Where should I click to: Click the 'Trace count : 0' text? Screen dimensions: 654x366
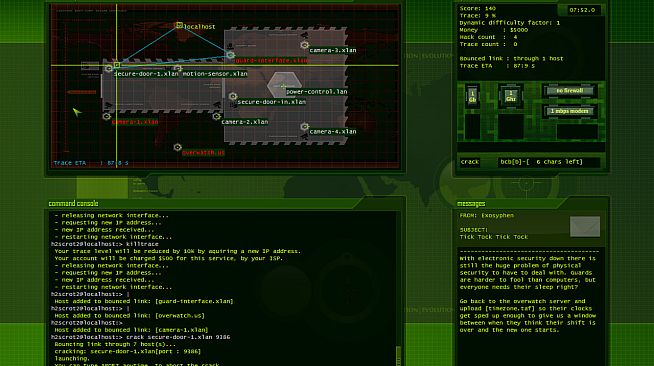point(488,44)
